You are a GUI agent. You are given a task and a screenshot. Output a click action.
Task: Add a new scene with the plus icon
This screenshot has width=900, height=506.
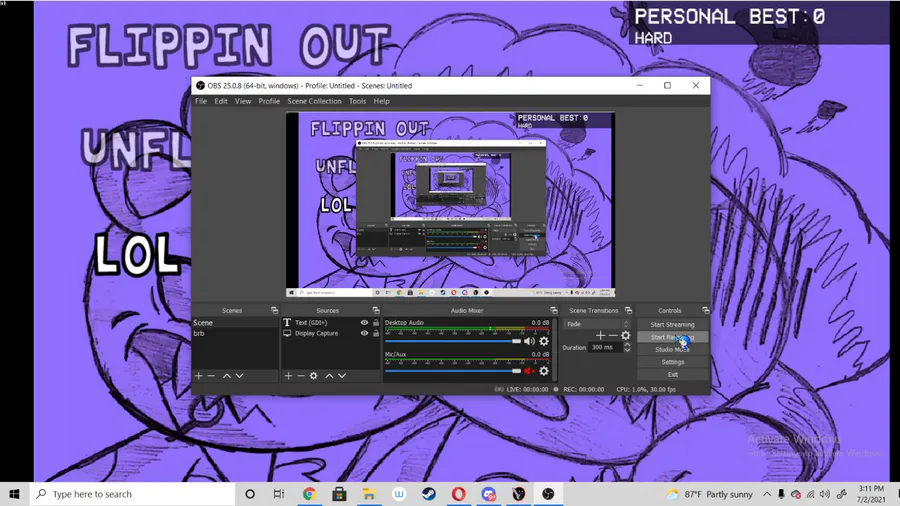point(199,376)
